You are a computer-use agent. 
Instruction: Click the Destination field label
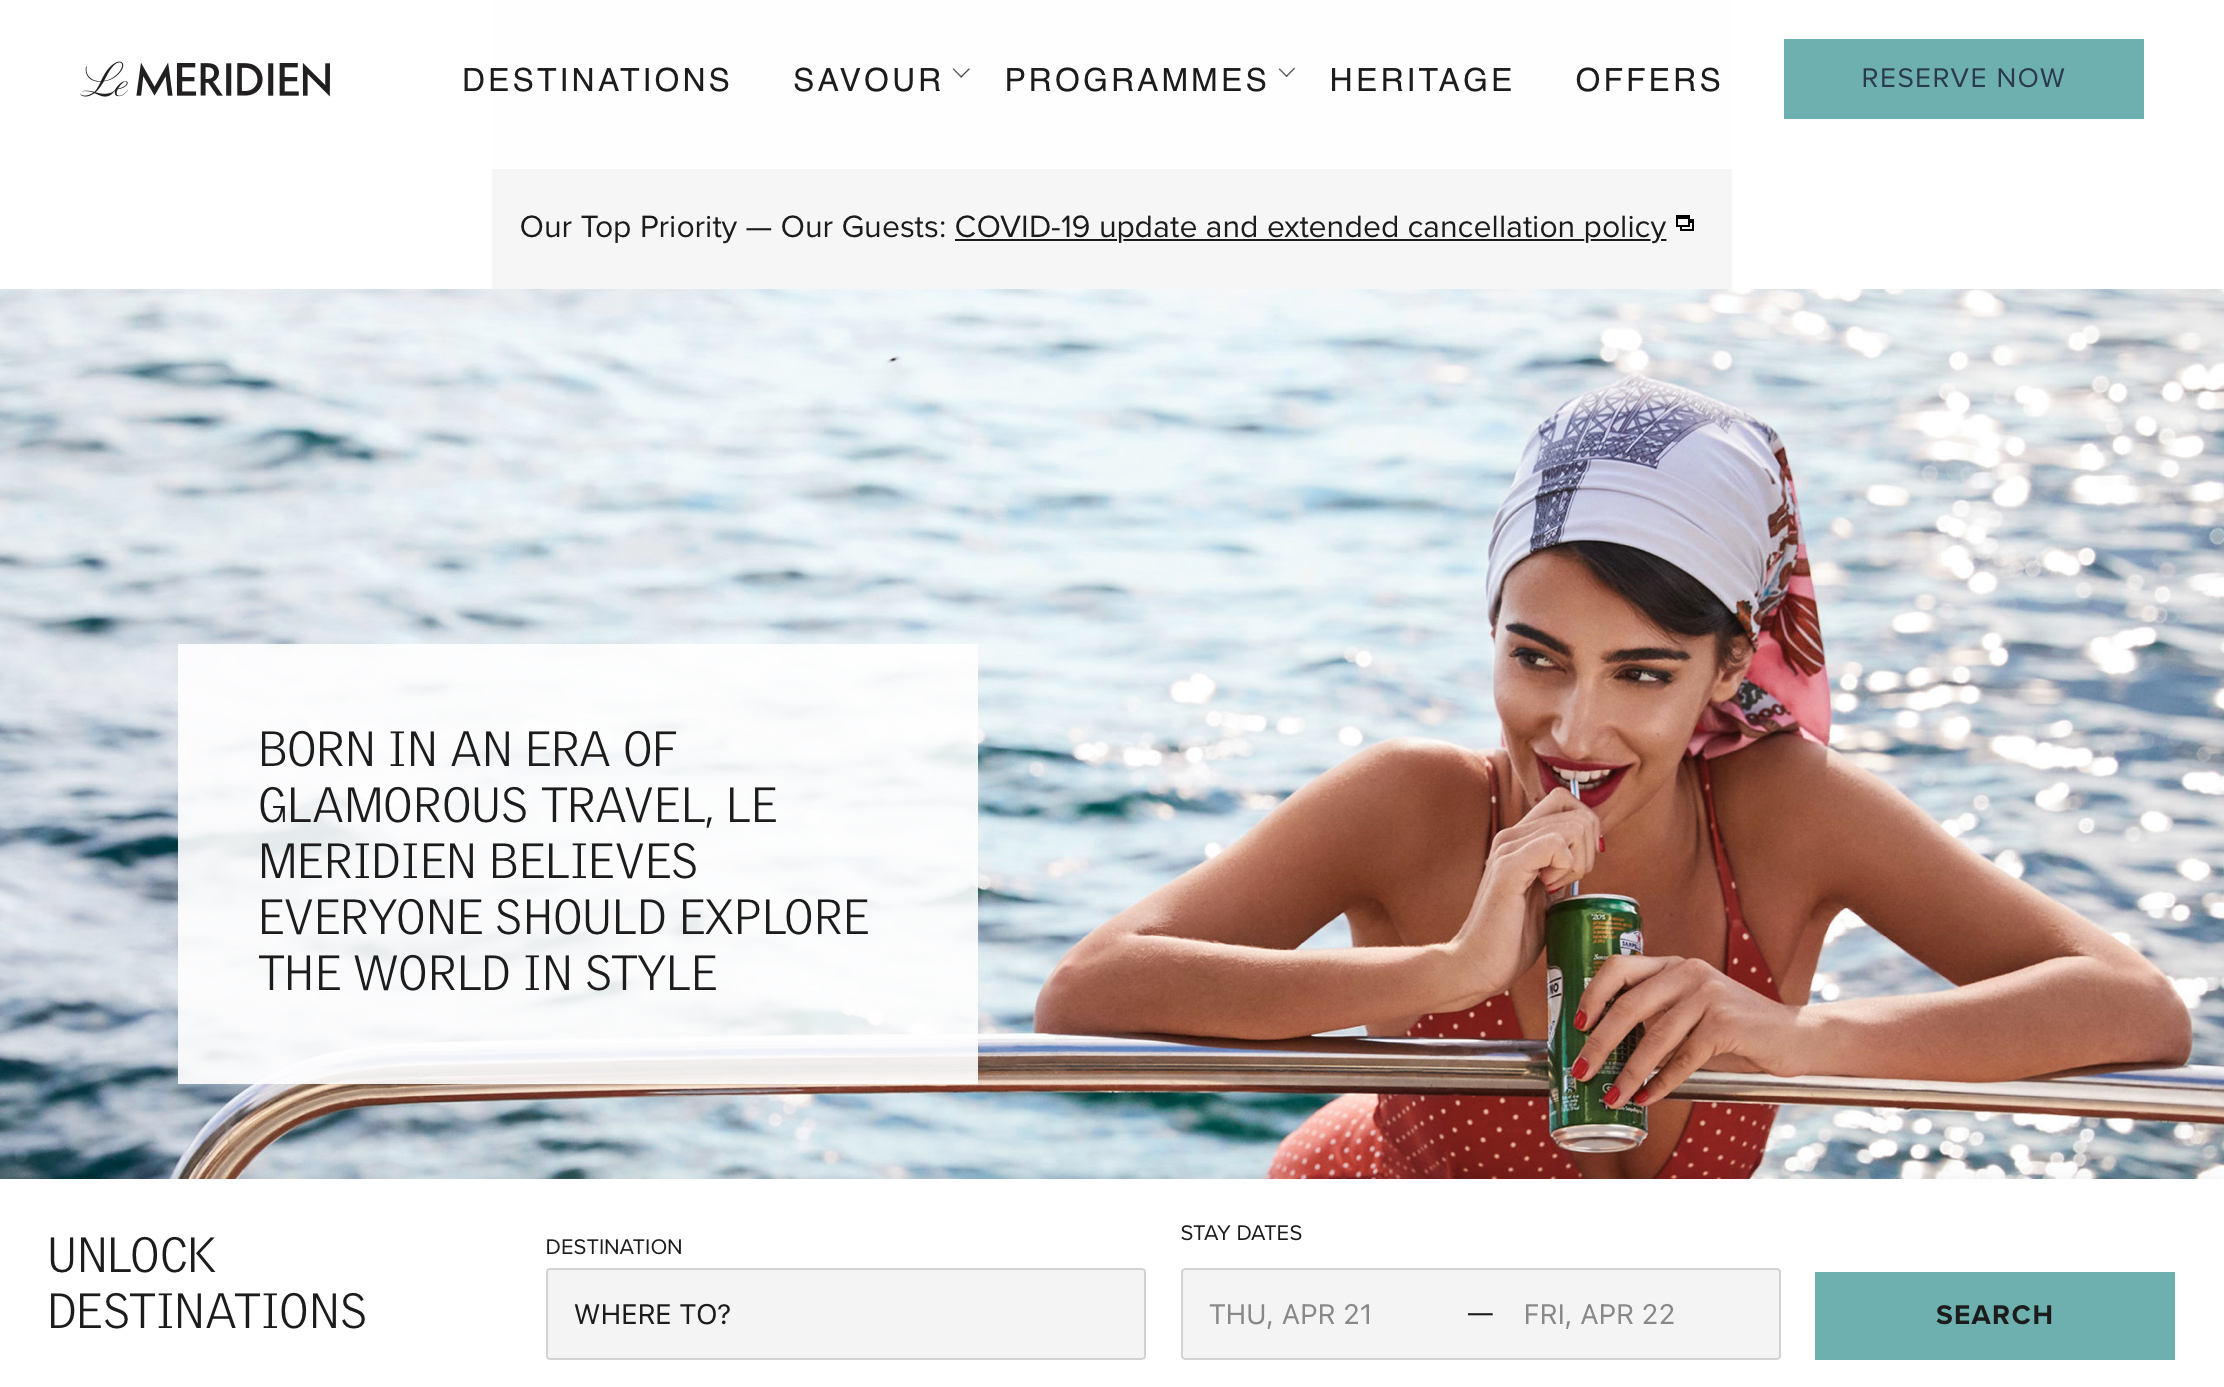614,1247
